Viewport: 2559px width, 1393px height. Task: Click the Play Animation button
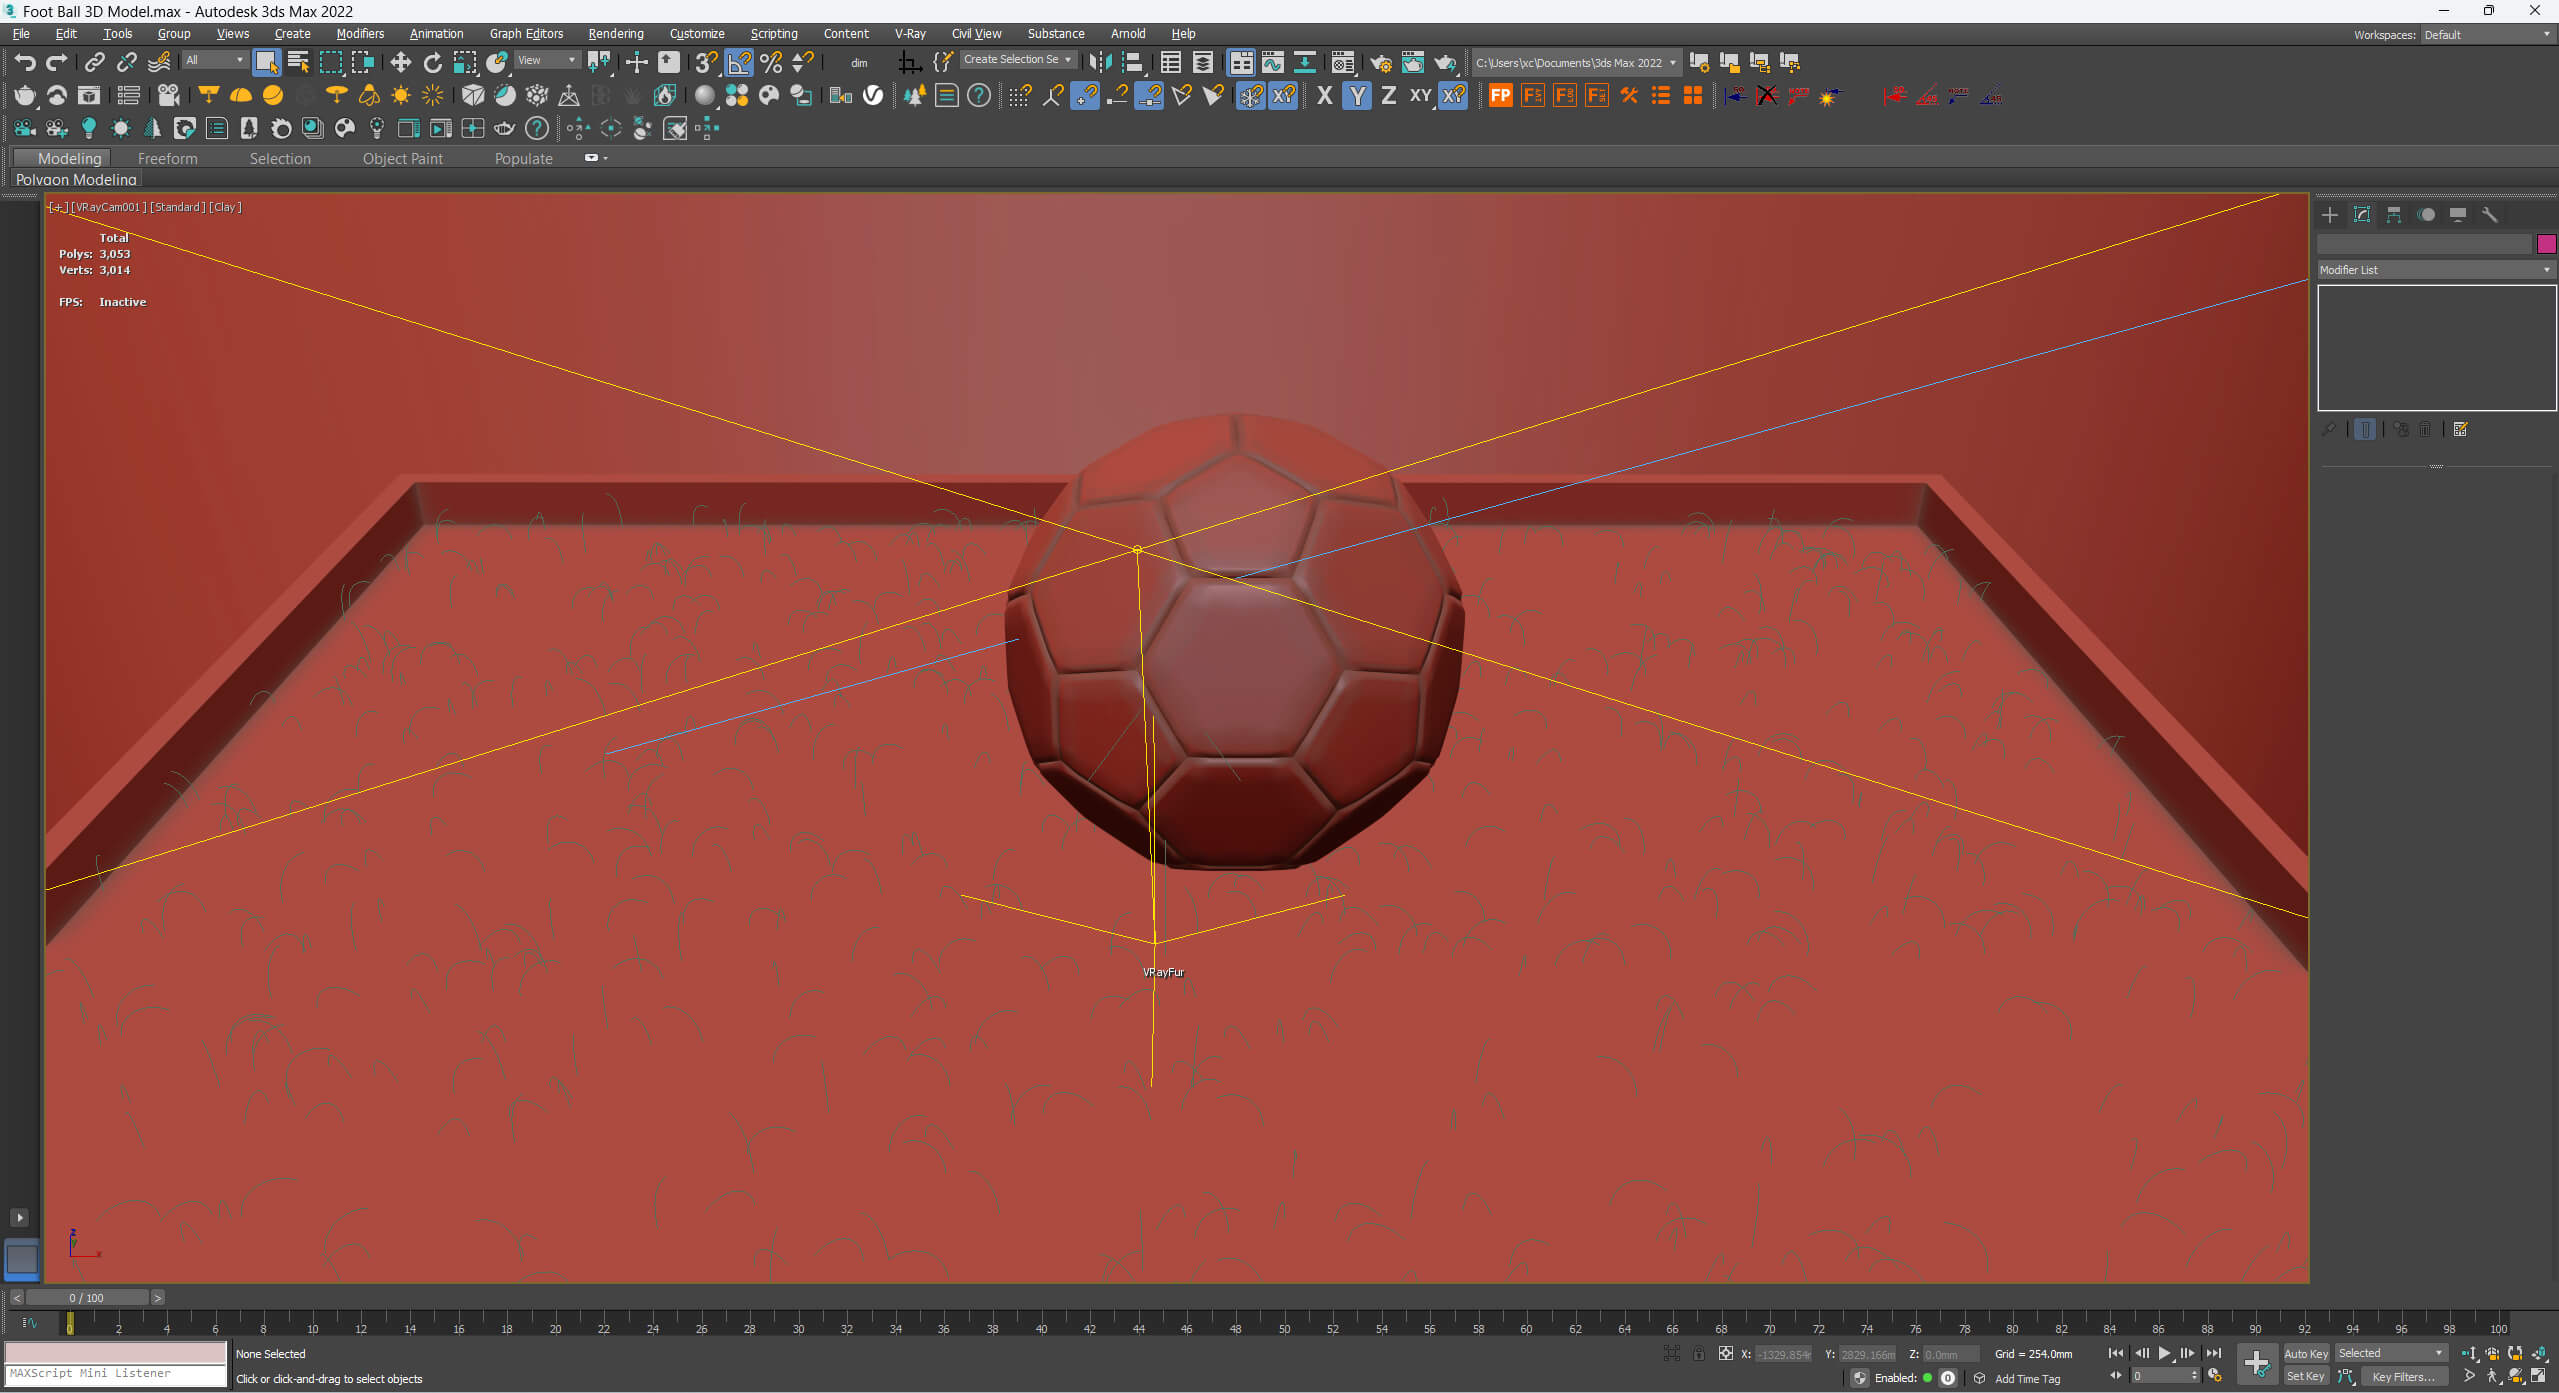pyautogui.click(x=2164, y=1353)
